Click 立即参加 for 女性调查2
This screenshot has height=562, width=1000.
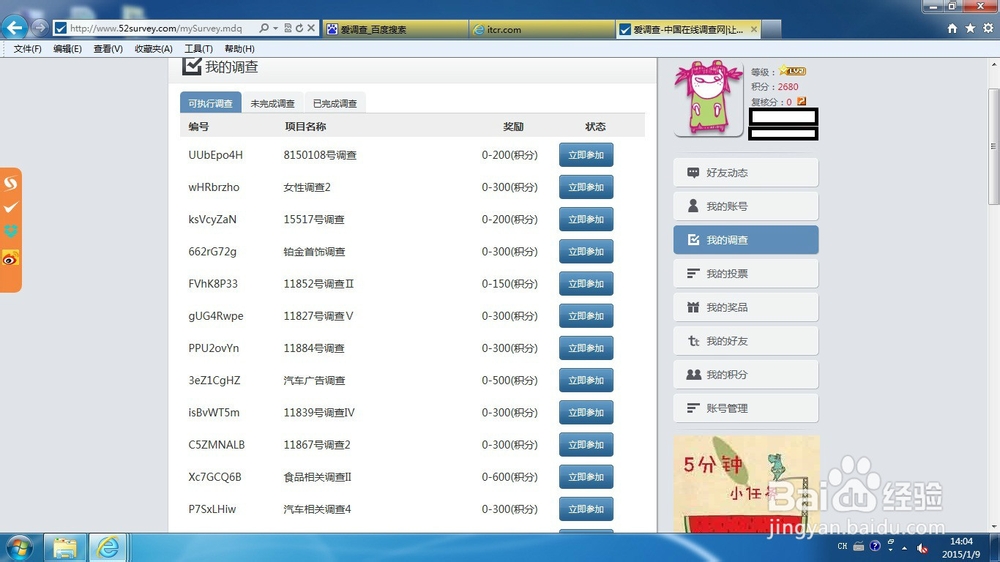click(x=586, y=187)
